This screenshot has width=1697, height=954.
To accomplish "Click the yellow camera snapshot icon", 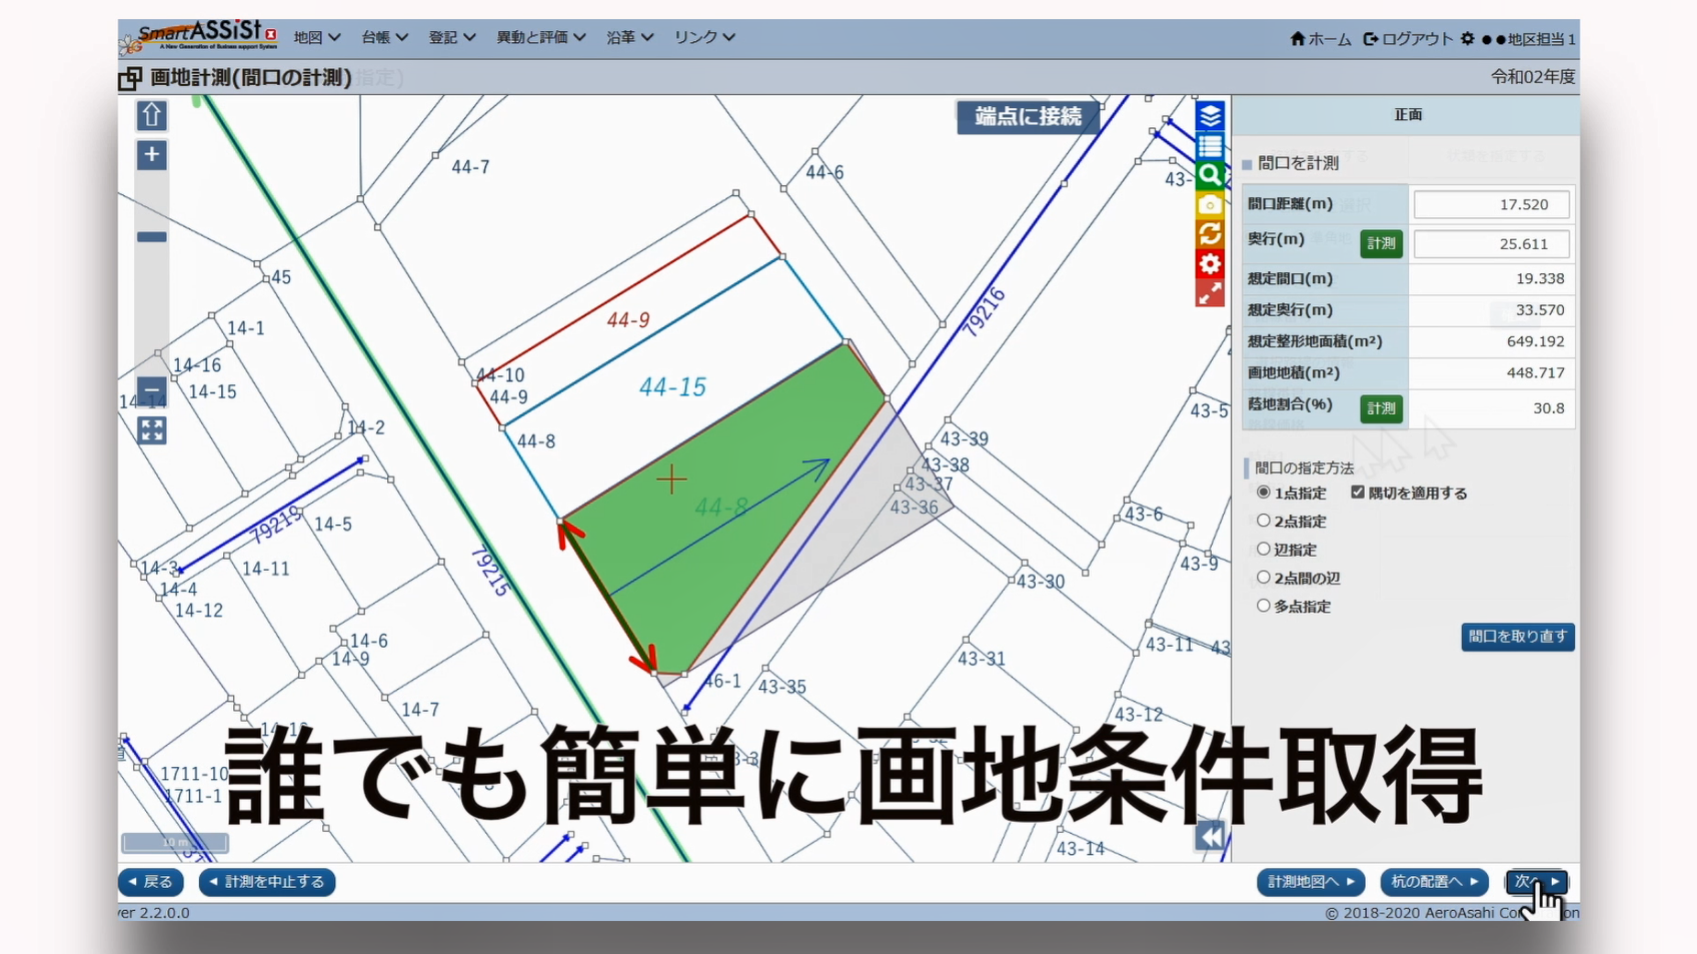I will (1210, 205).
